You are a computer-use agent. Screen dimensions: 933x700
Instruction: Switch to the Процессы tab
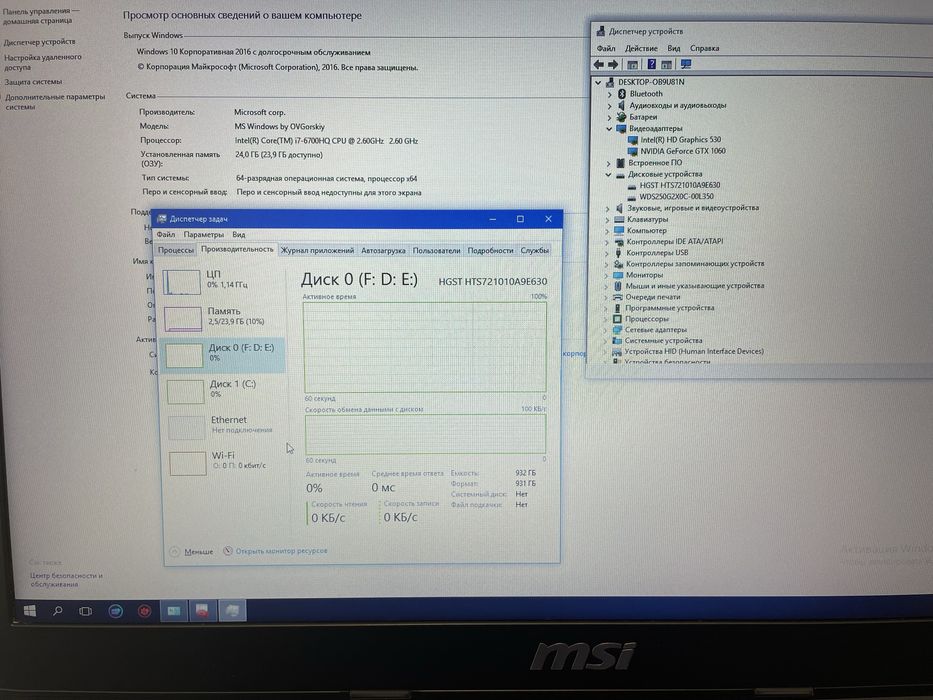[x=176, y=250]
